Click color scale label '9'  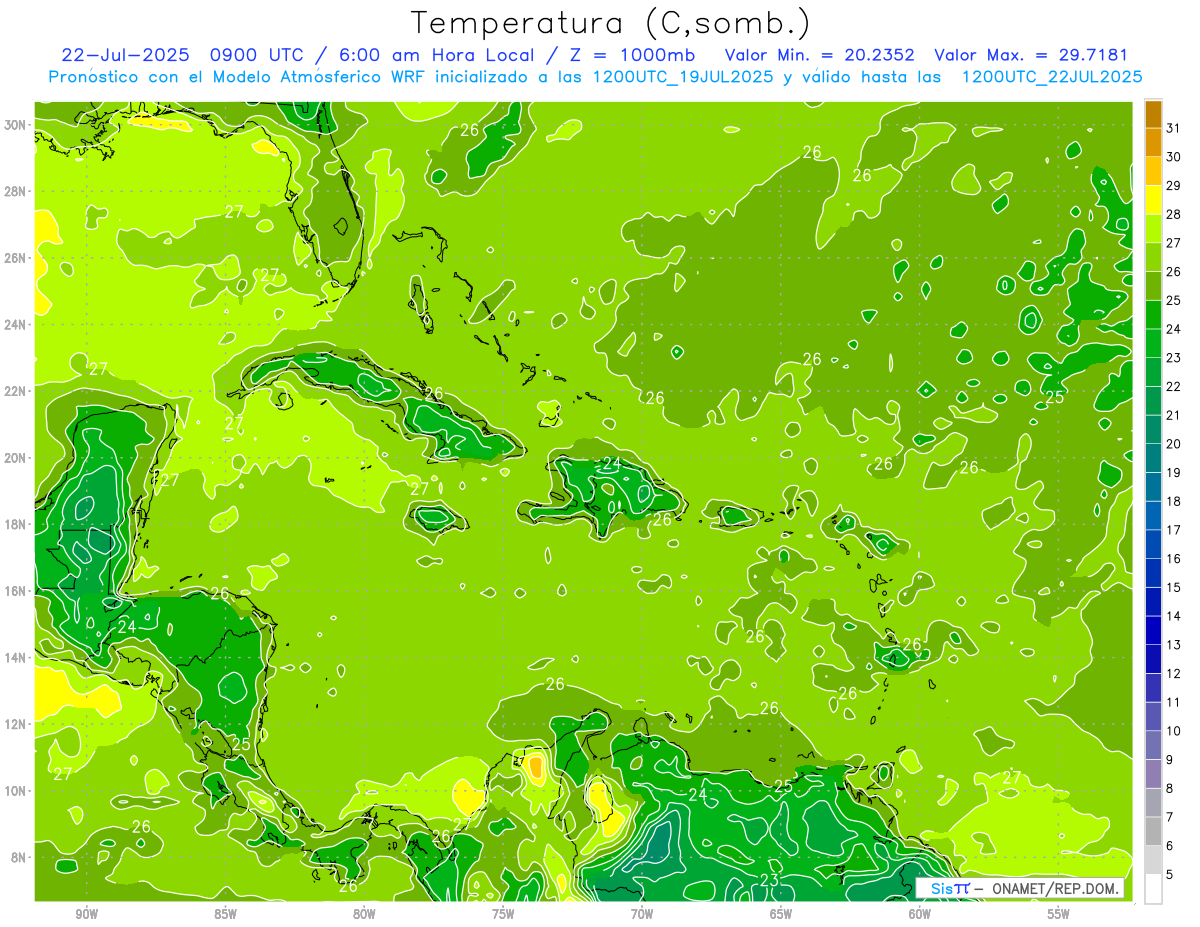[1170, 760]
